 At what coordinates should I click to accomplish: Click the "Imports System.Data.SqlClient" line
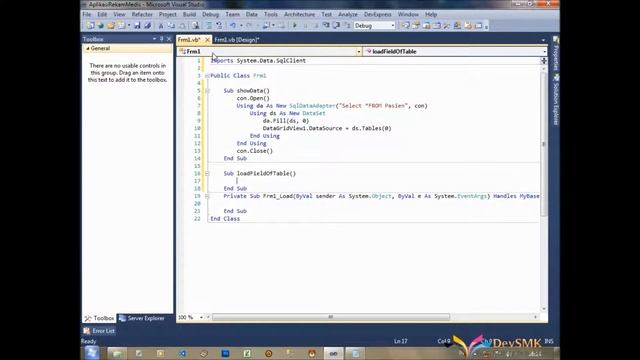(258, 61)
